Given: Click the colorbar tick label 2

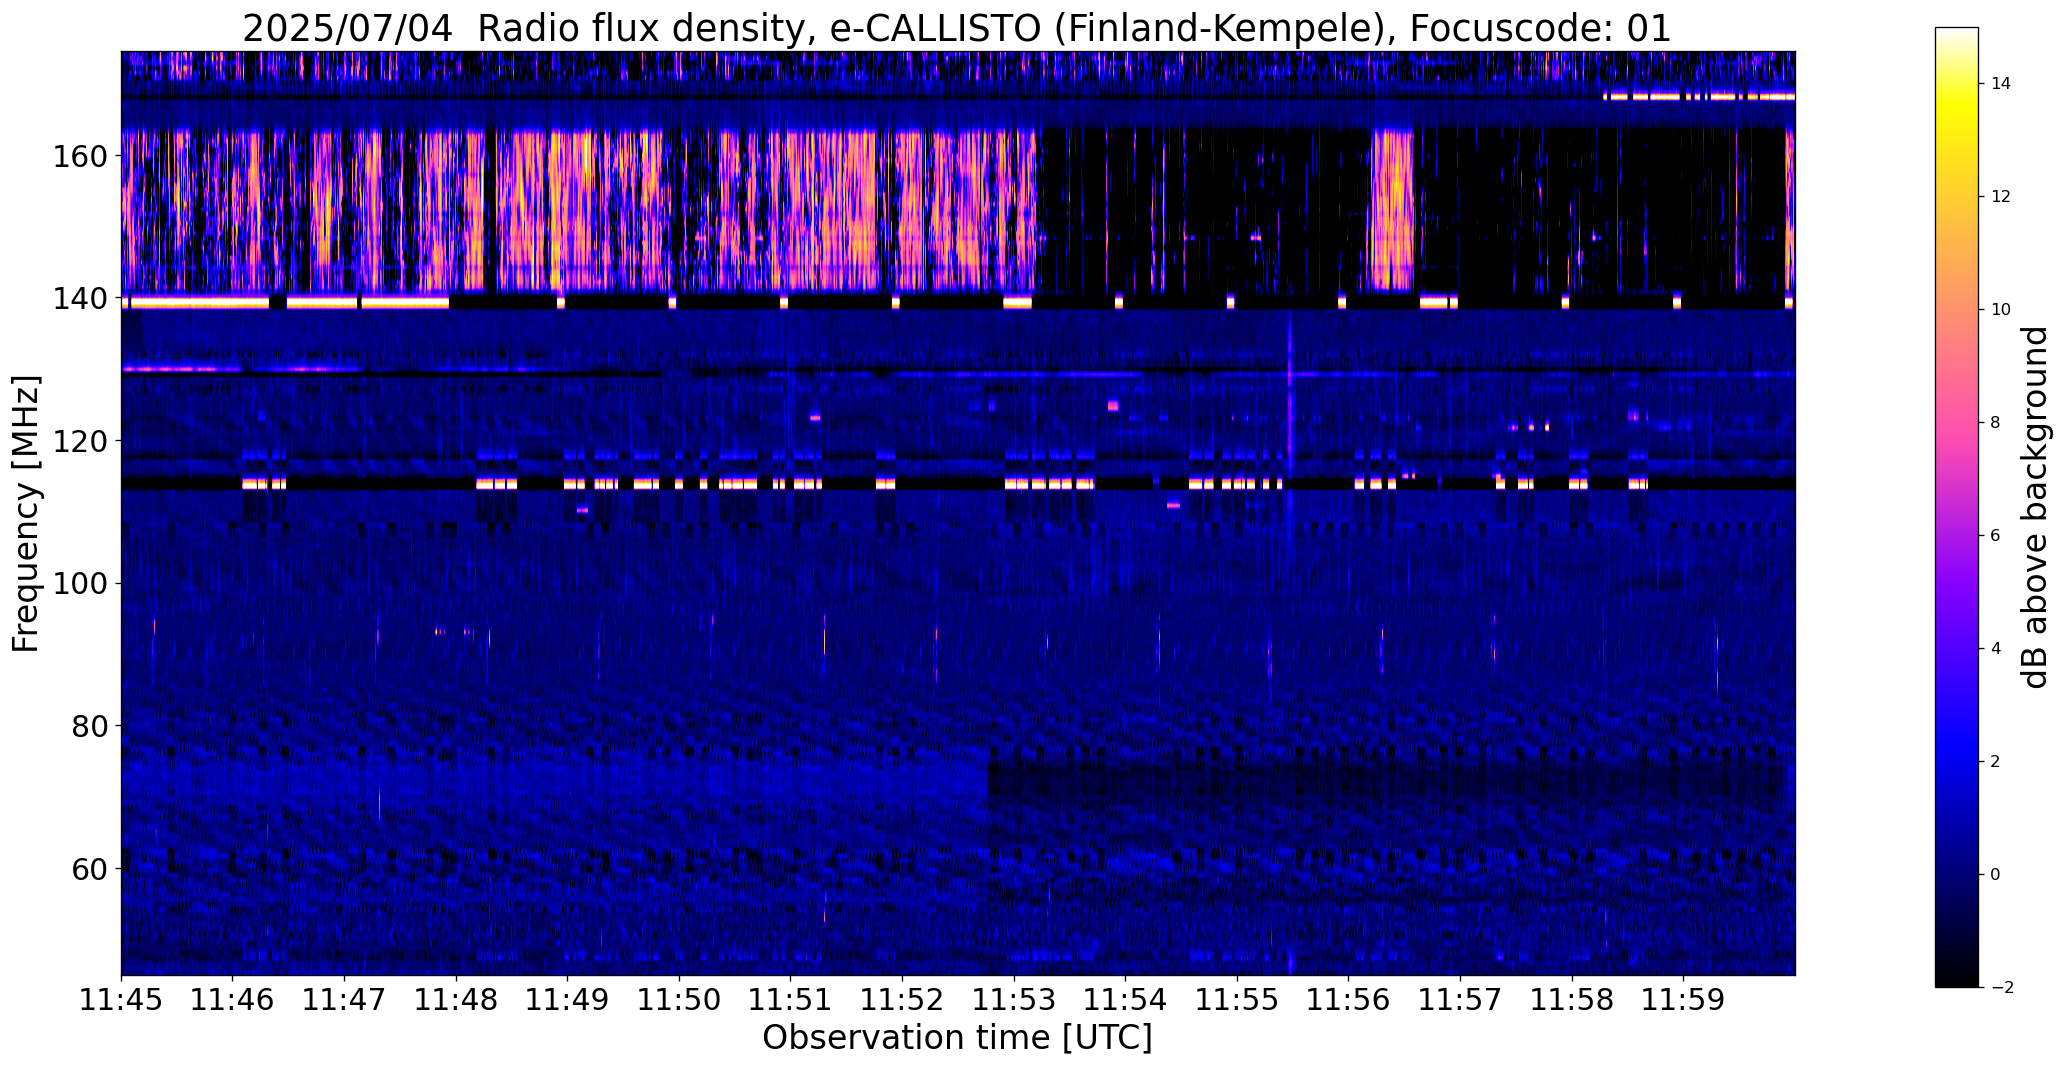Looking at the screenshot, I should tap(1995, 761).
